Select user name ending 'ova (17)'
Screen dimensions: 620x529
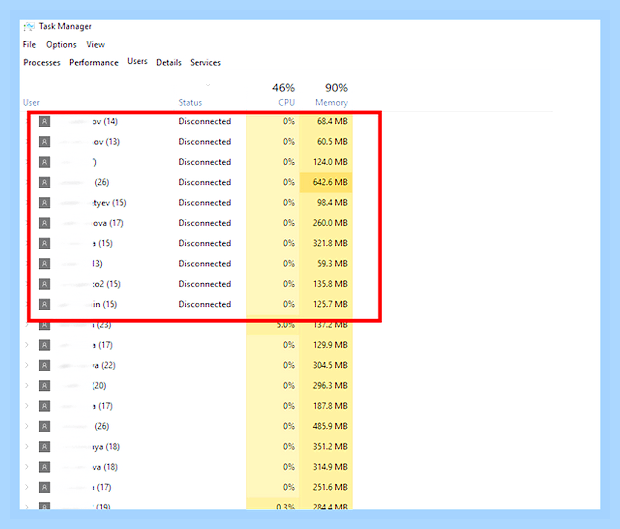[x=108, y=223]
